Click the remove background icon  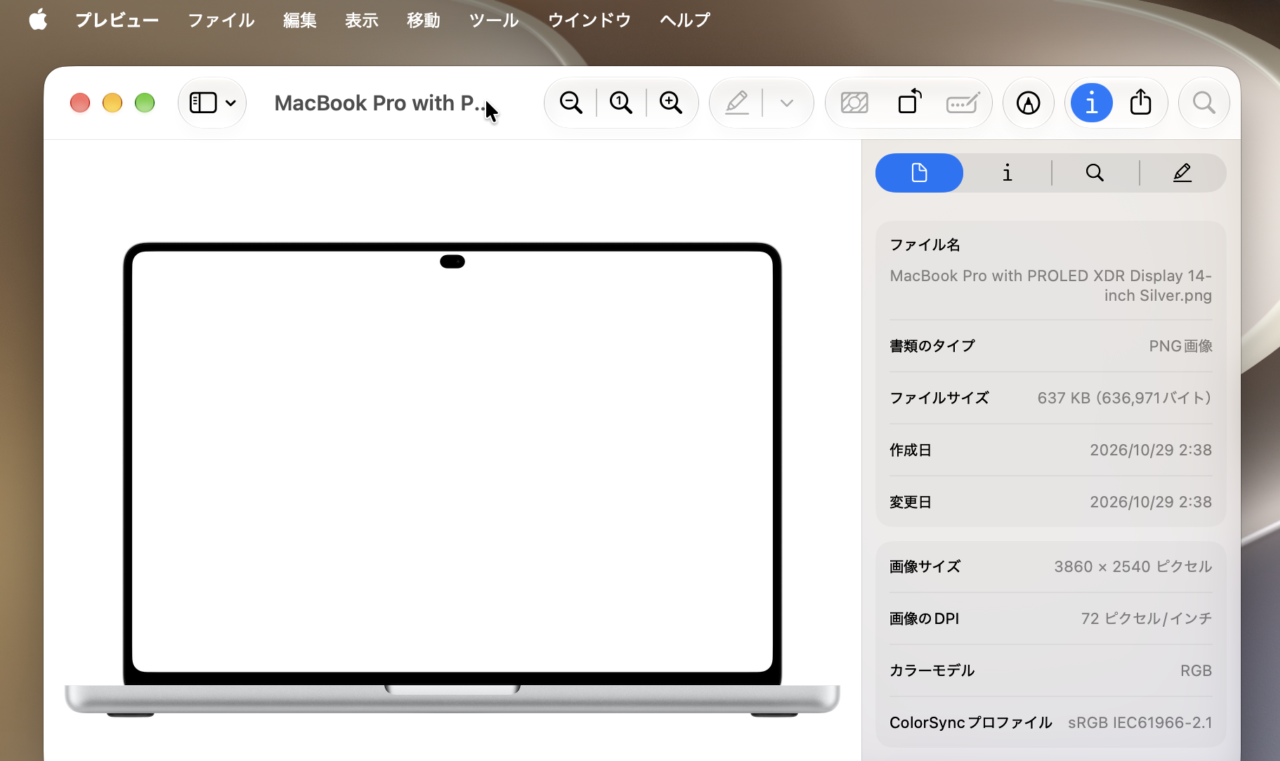pos(854,103)
